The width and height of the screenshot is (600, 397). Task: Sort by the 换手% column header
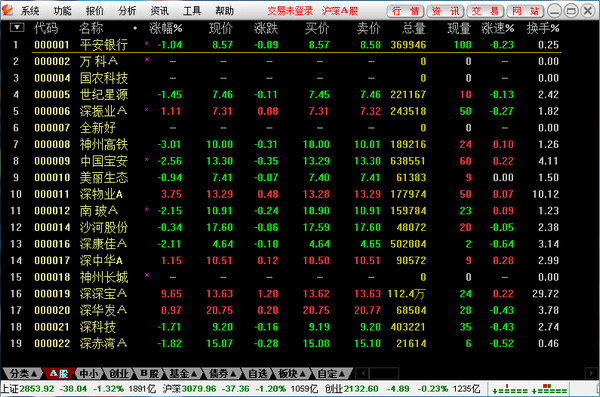pos(543,28)
